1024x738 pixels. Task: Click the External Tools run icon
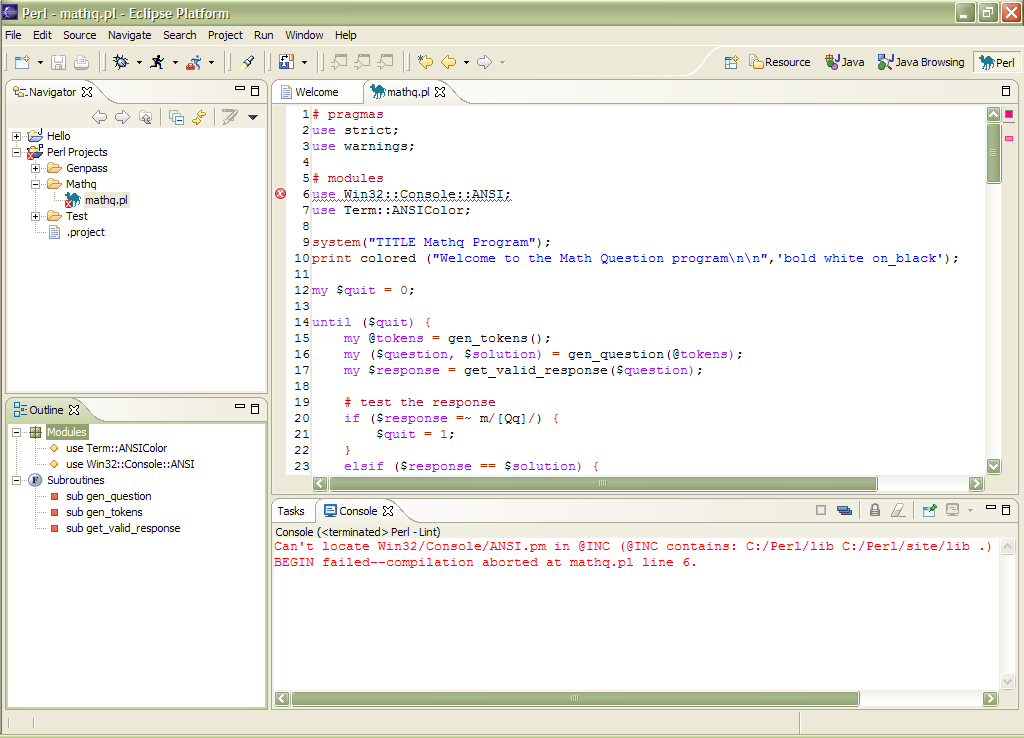(x=194, y=62)
